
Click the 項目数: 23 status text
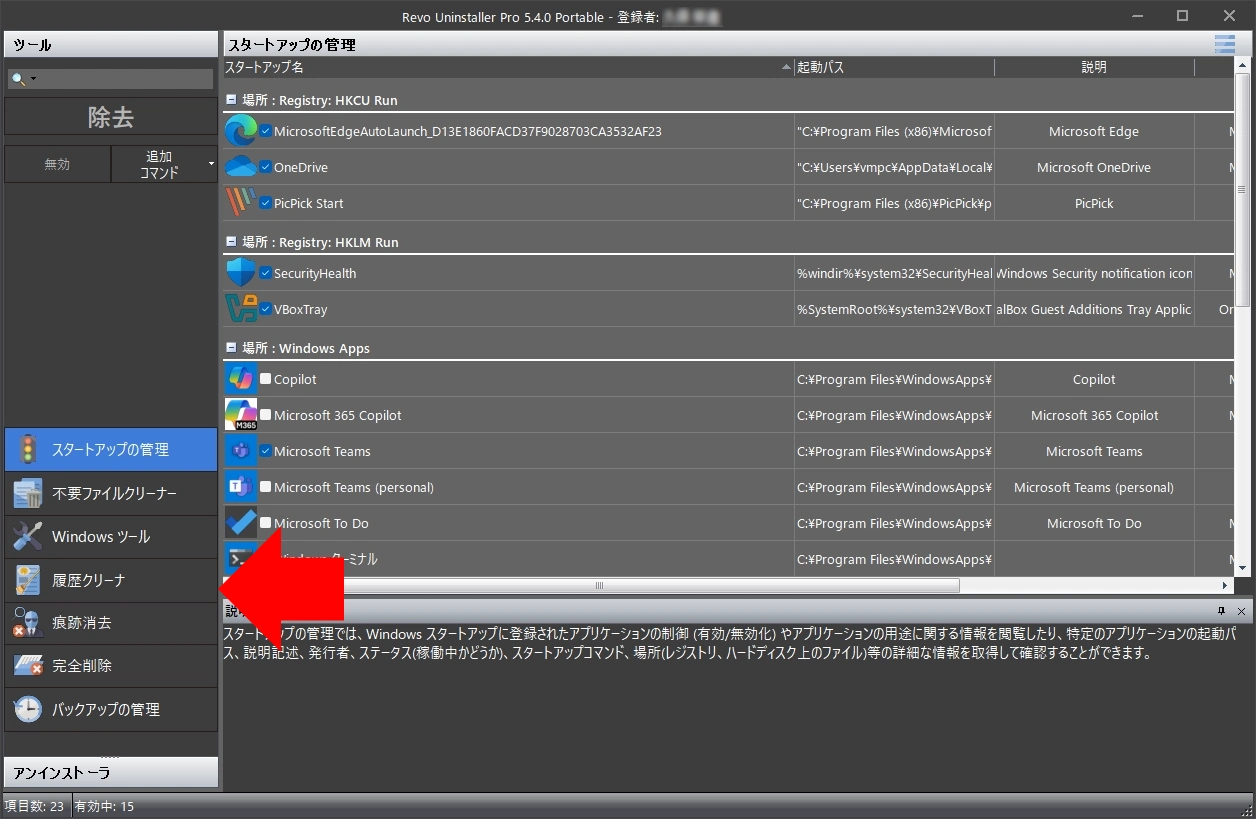click(34, 806)
